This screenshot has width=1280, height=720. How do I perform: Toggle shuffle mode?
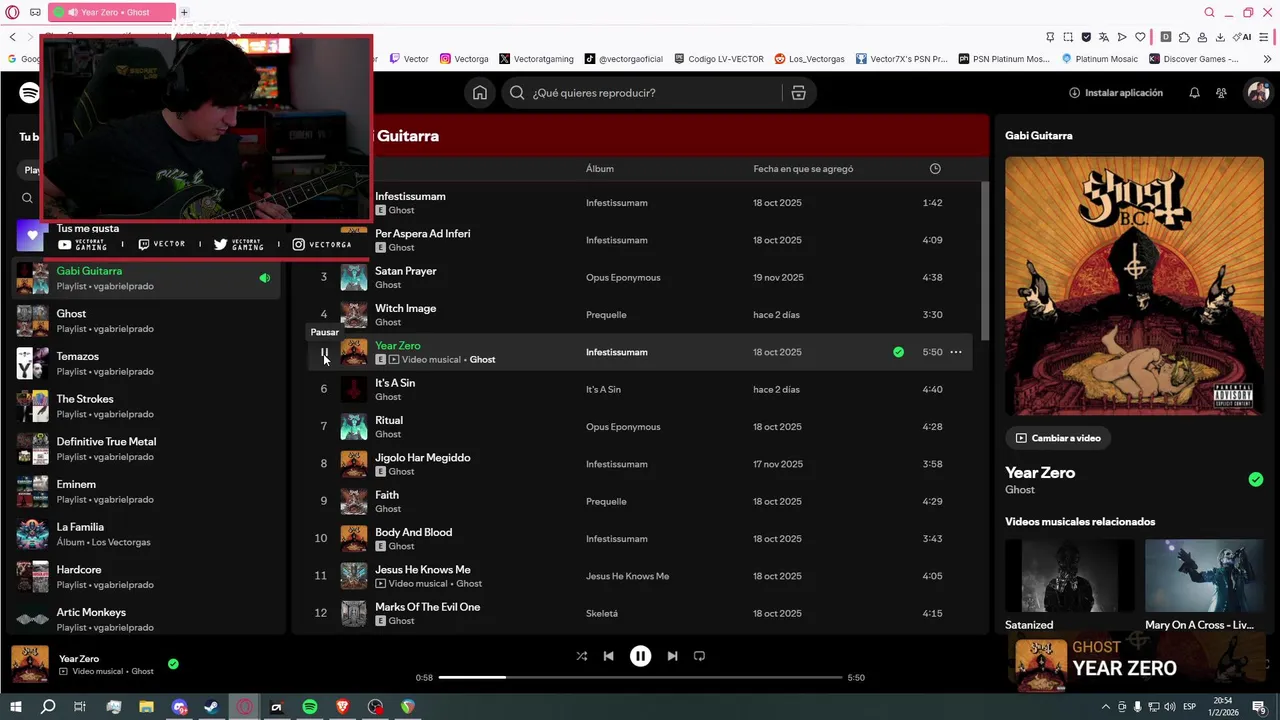(581, 656)
